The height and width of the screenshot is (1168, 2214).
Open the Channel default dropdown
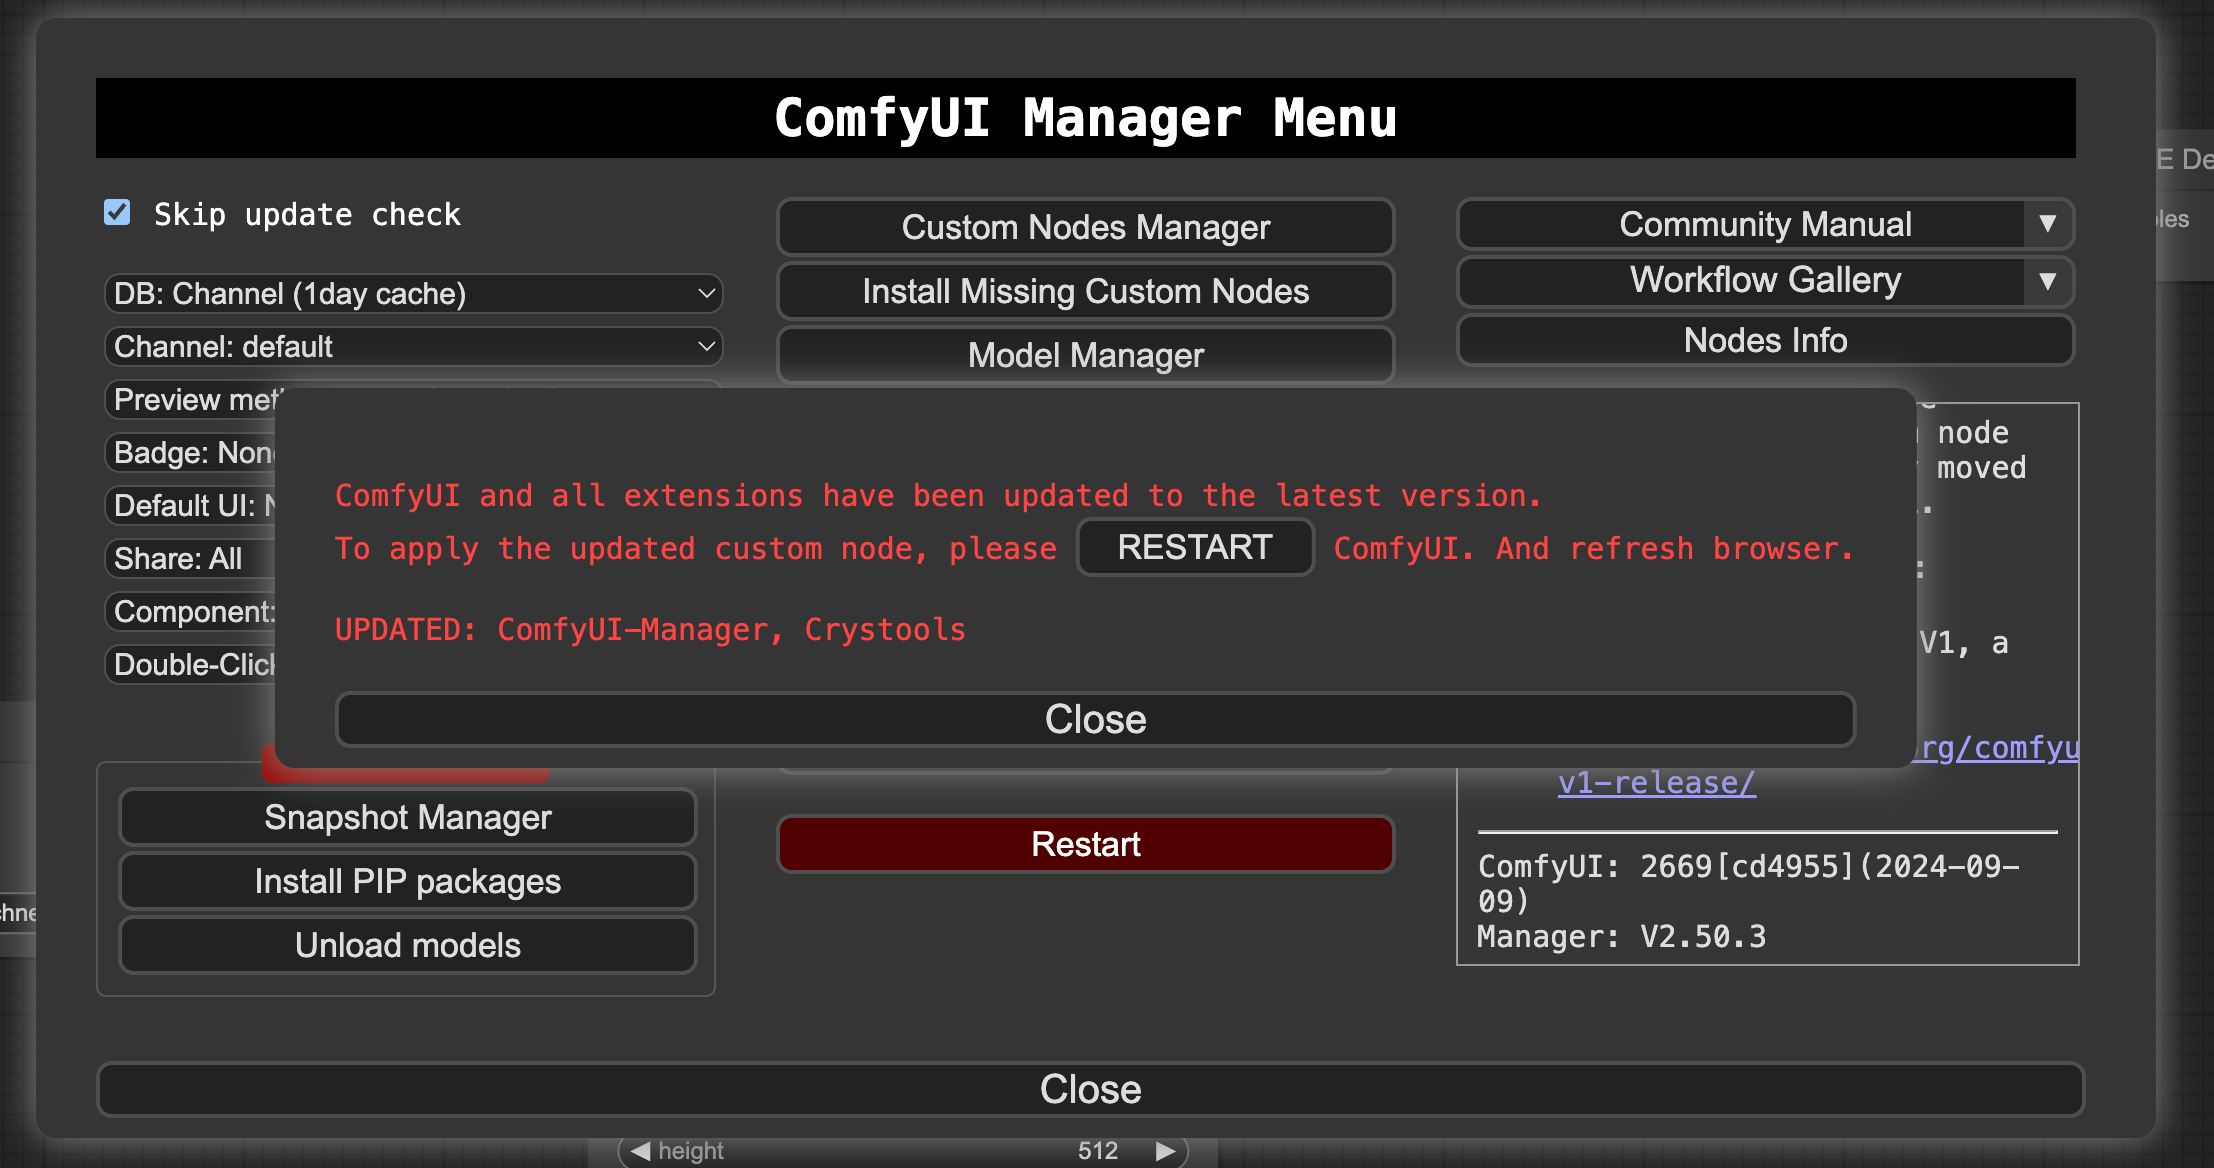[413, 347]
